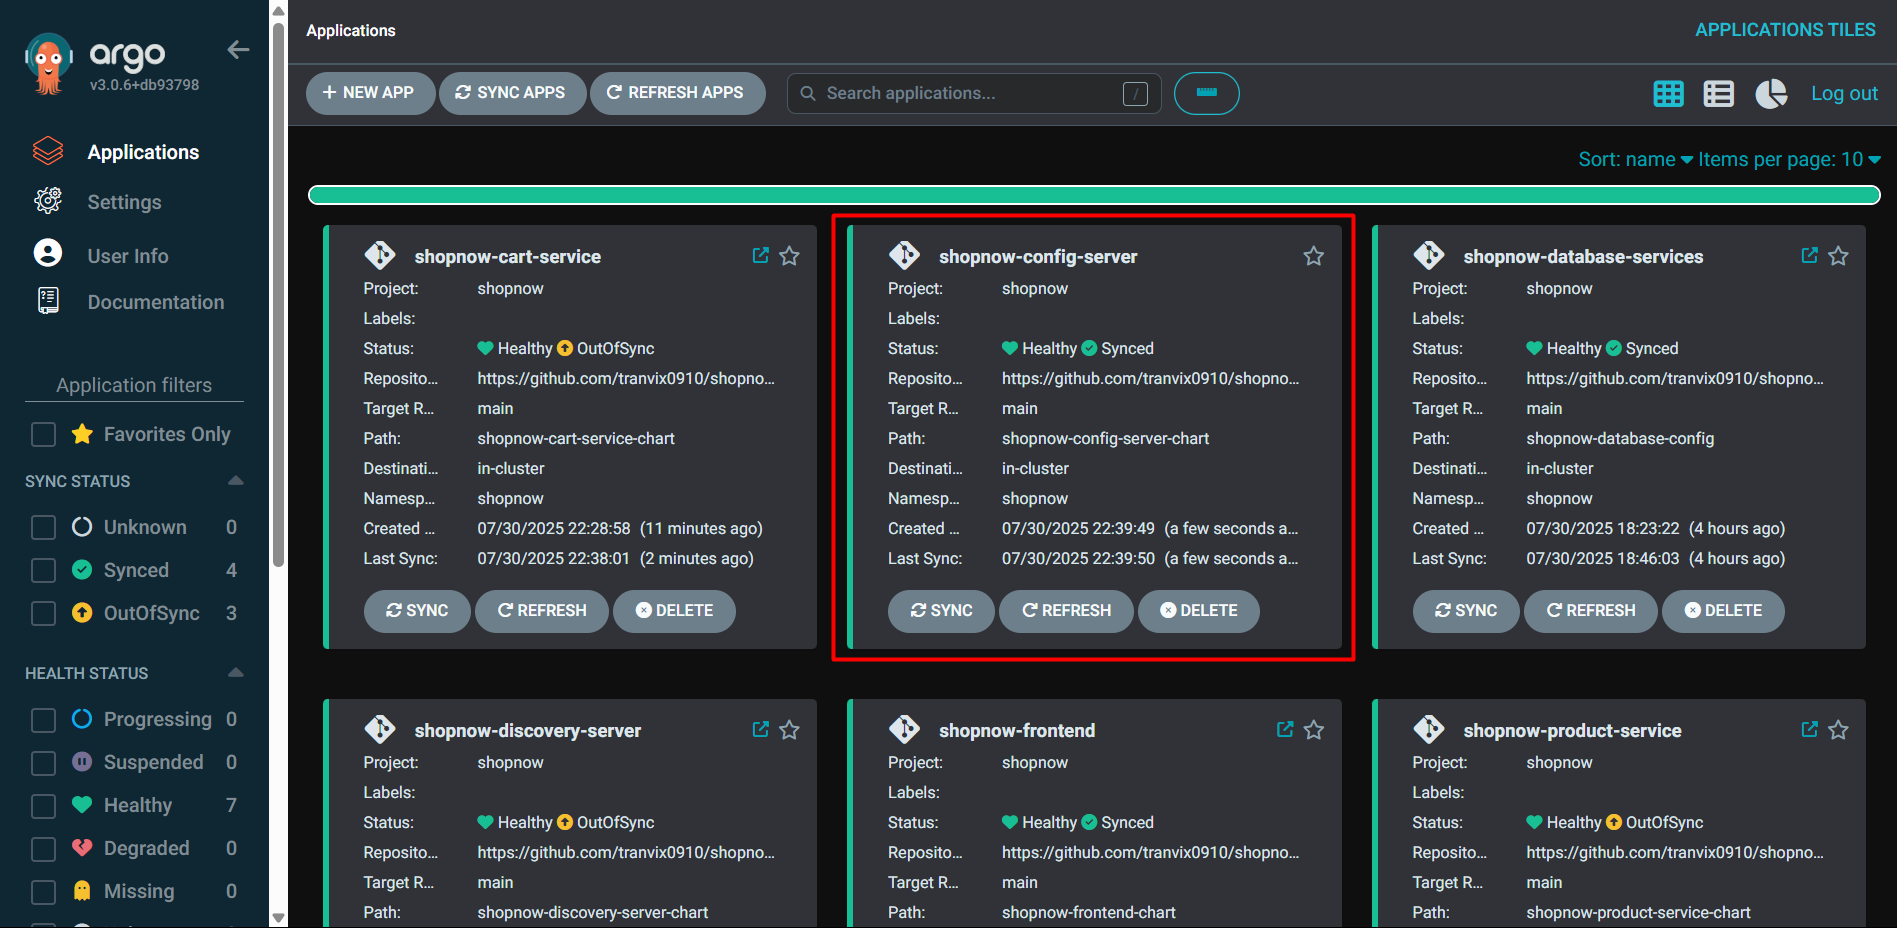The height and width of the screenshot is (928, 1897).
Task: Click SYNC on shopnow-config-server
Action: (x=940, y=611)
